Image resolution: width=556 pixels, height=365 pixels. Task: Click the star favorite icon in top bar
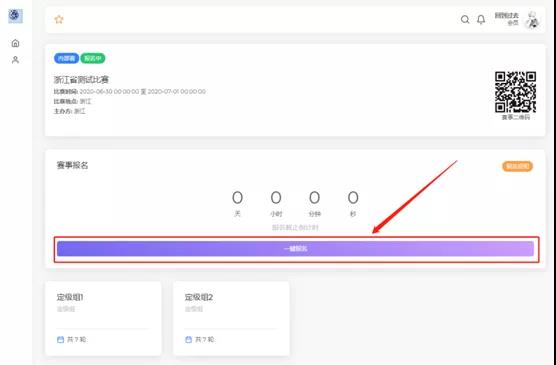click(x=59, y=20)
